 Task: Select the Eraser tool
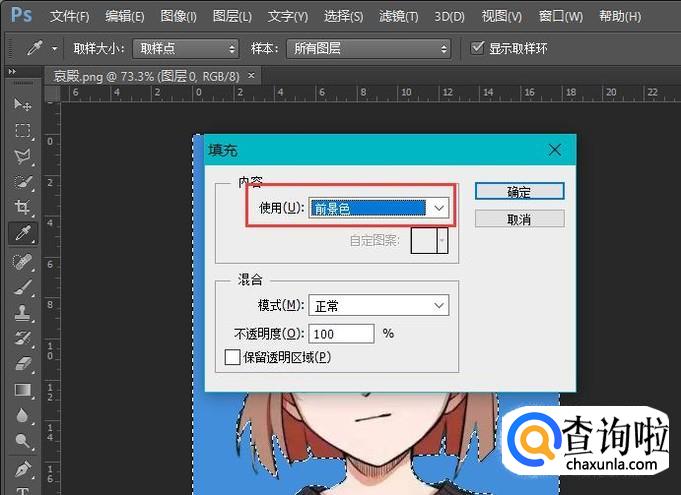click(22, 363)
